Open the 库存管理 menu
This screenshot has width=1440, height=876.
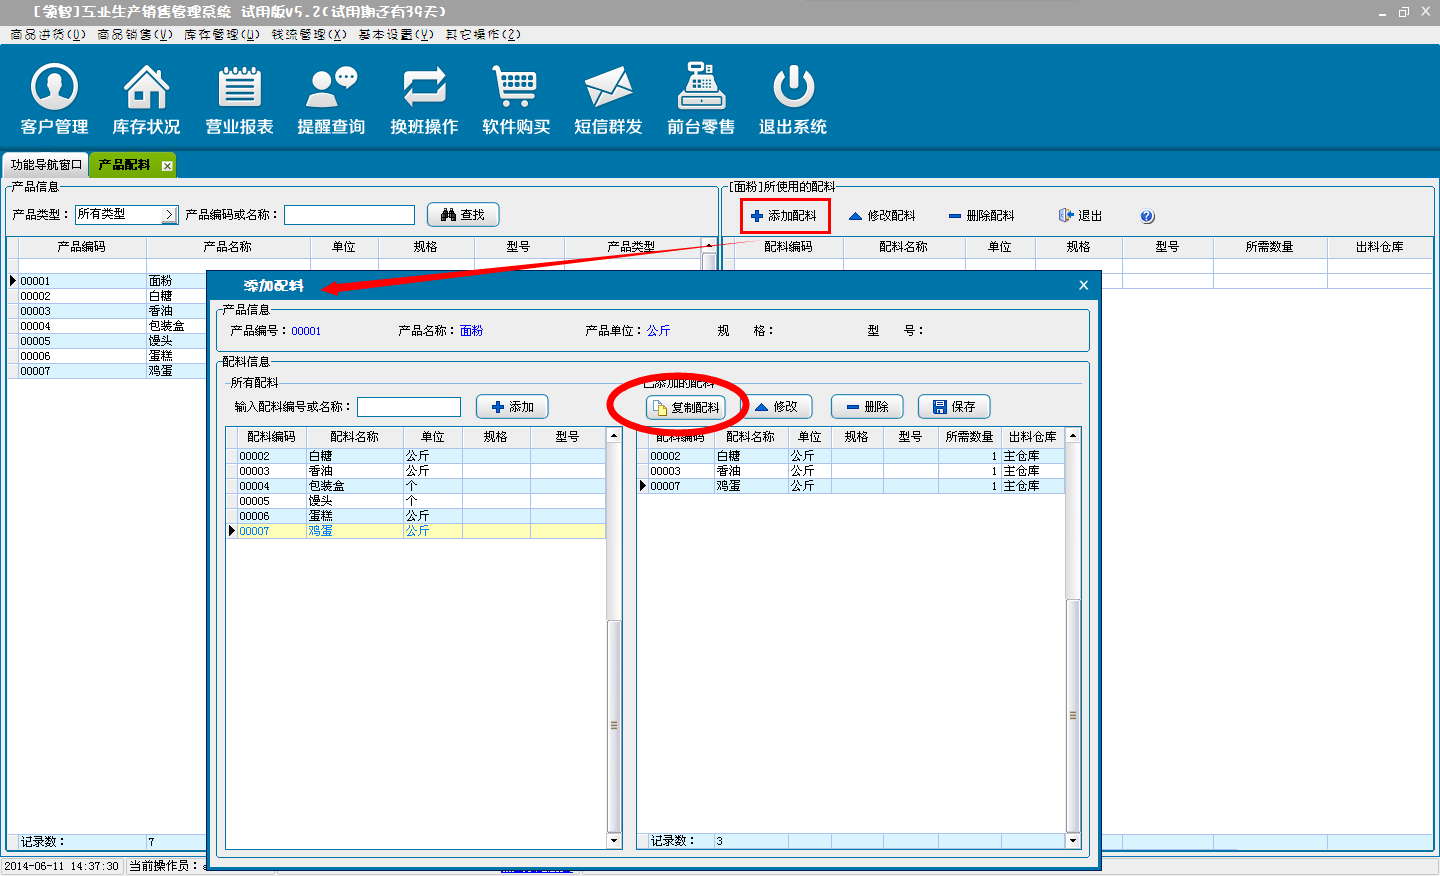point(221,34)
